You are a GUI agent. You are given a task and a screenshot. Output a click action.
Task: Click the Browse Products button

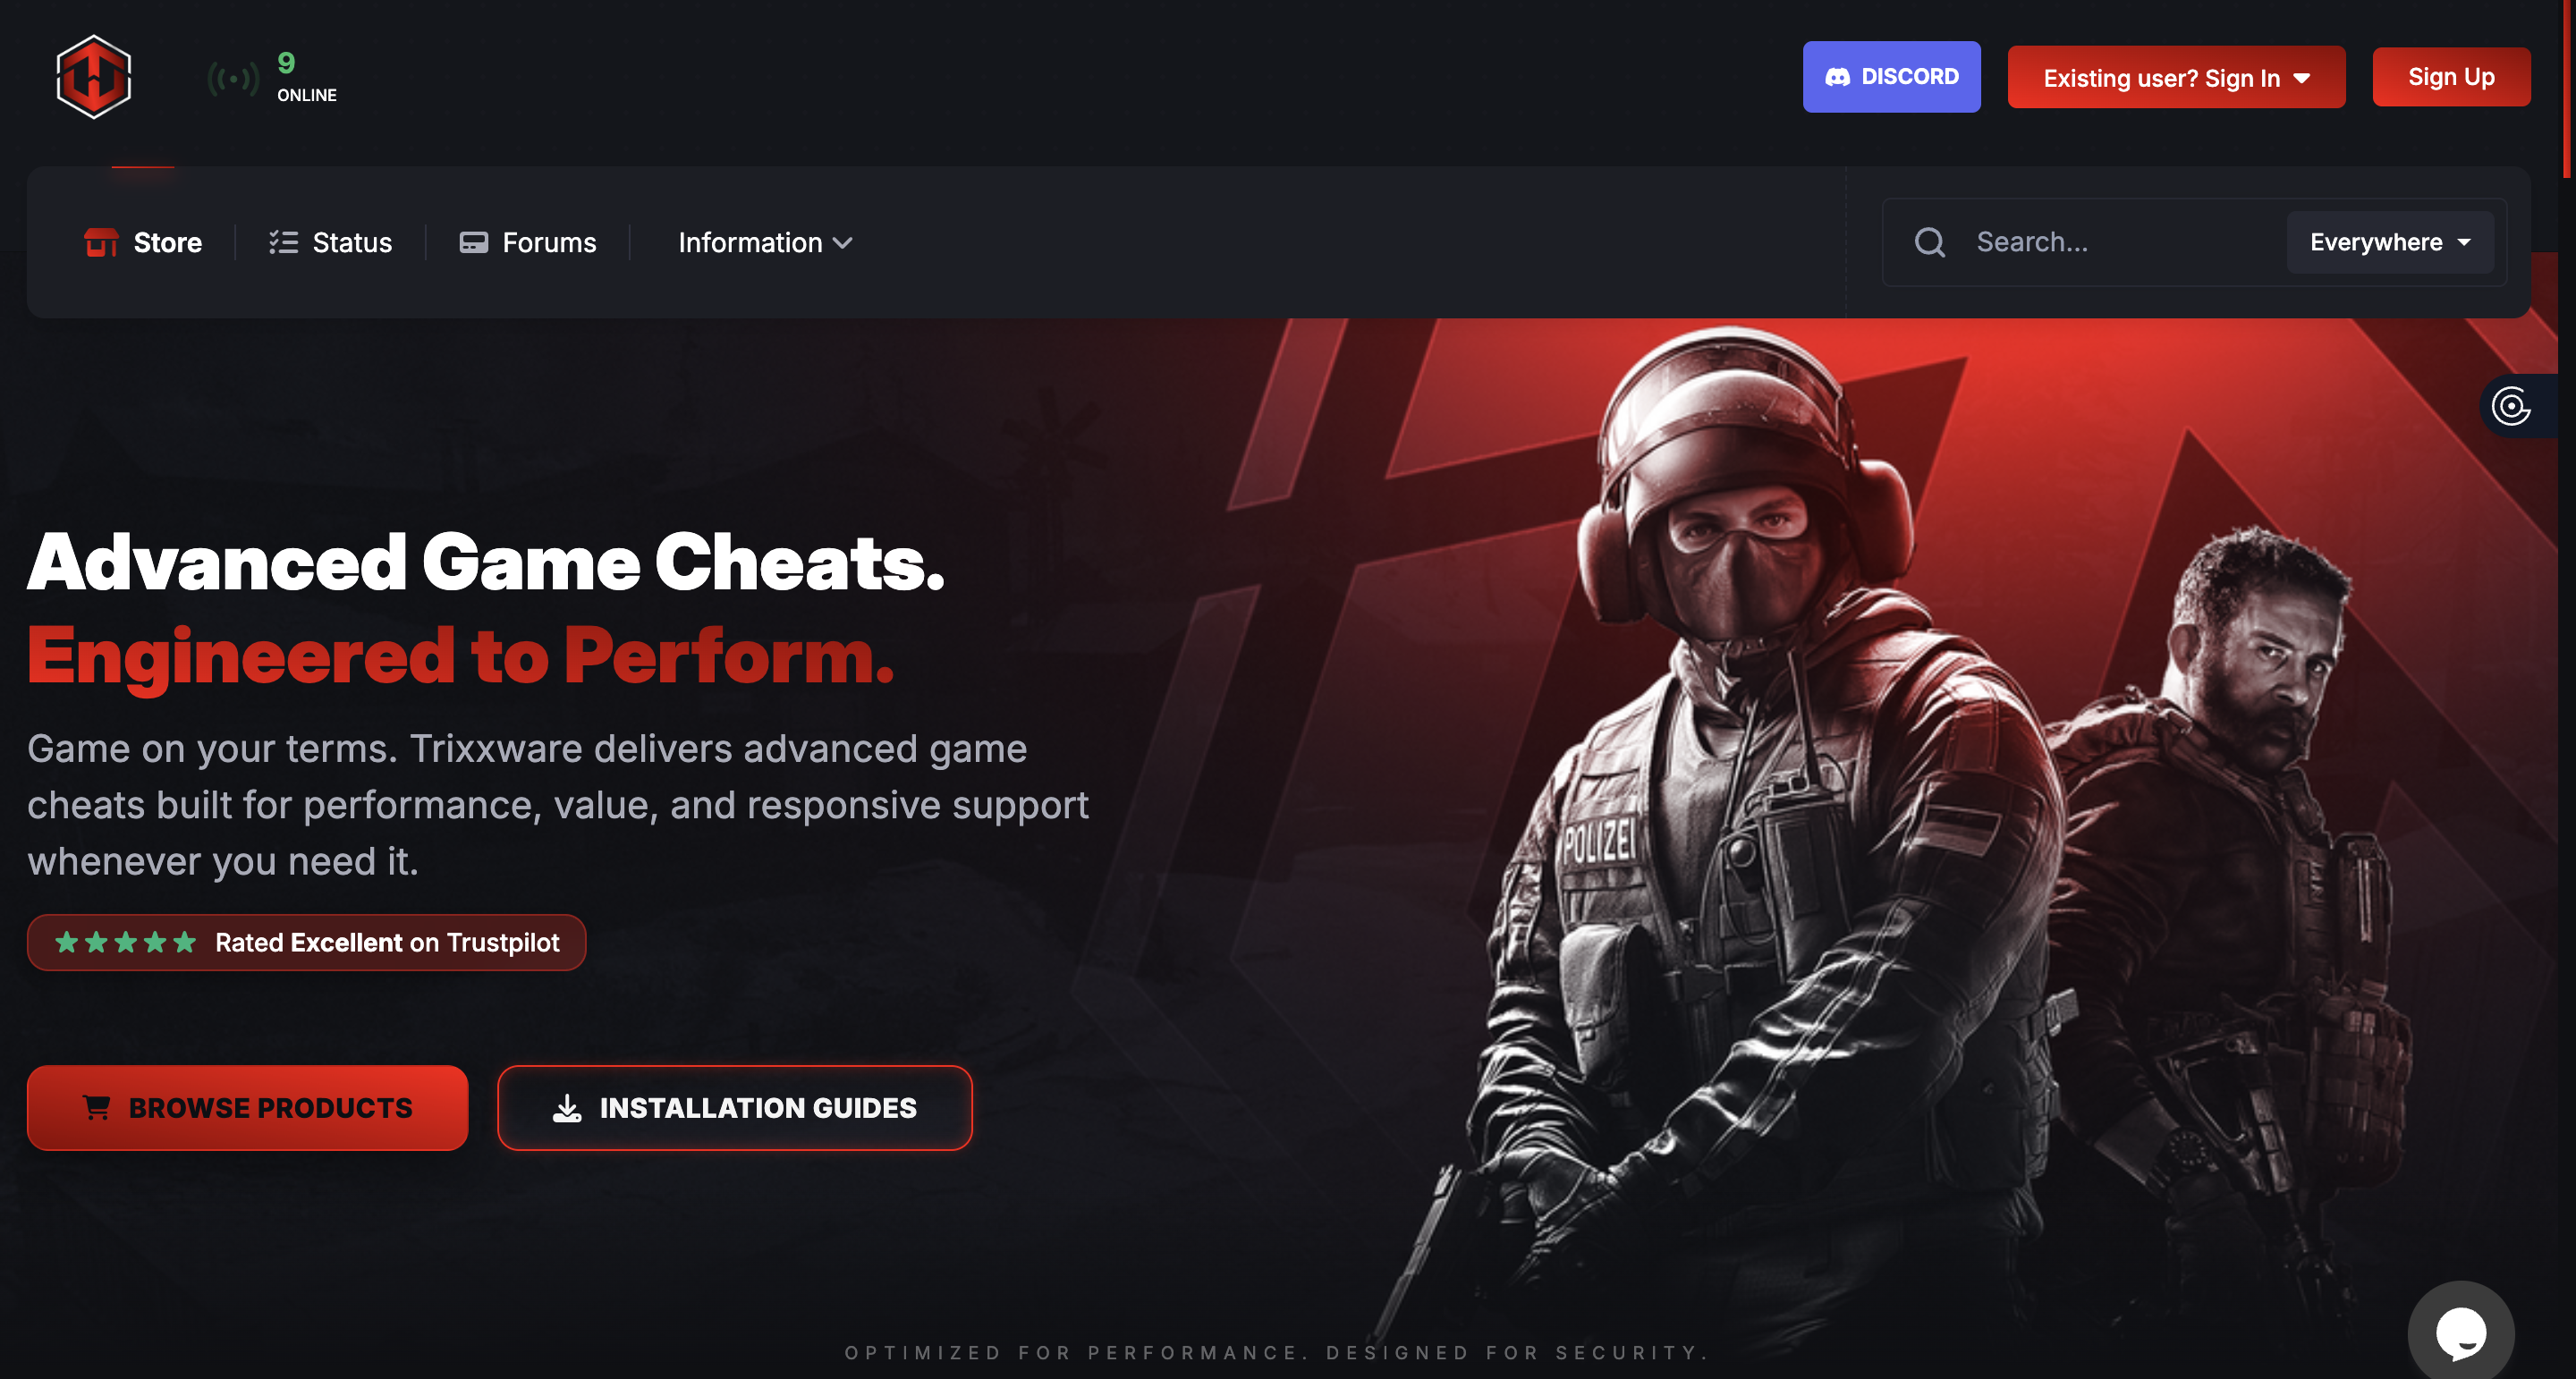(x=247, y=1107)
